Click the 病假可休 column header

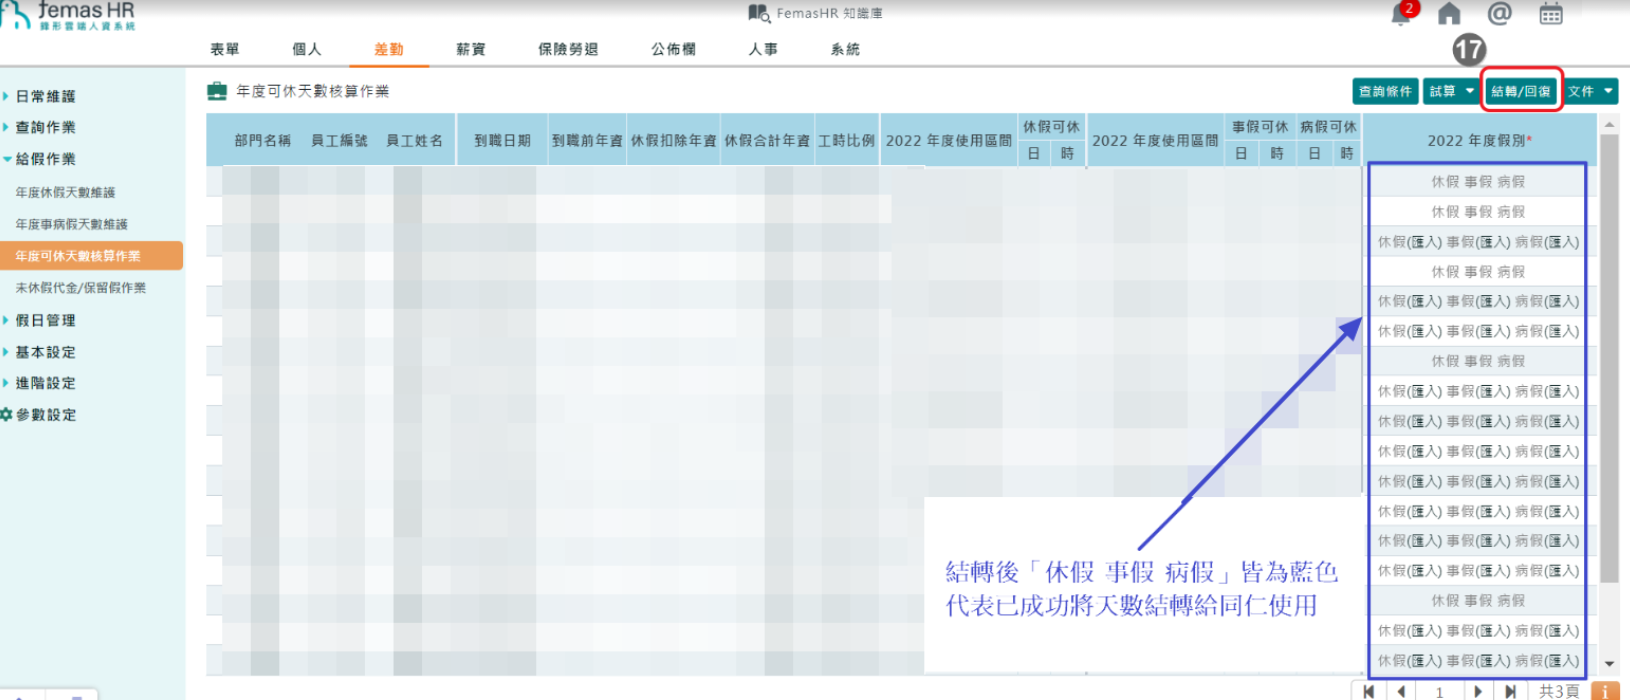coord(1328,127)
